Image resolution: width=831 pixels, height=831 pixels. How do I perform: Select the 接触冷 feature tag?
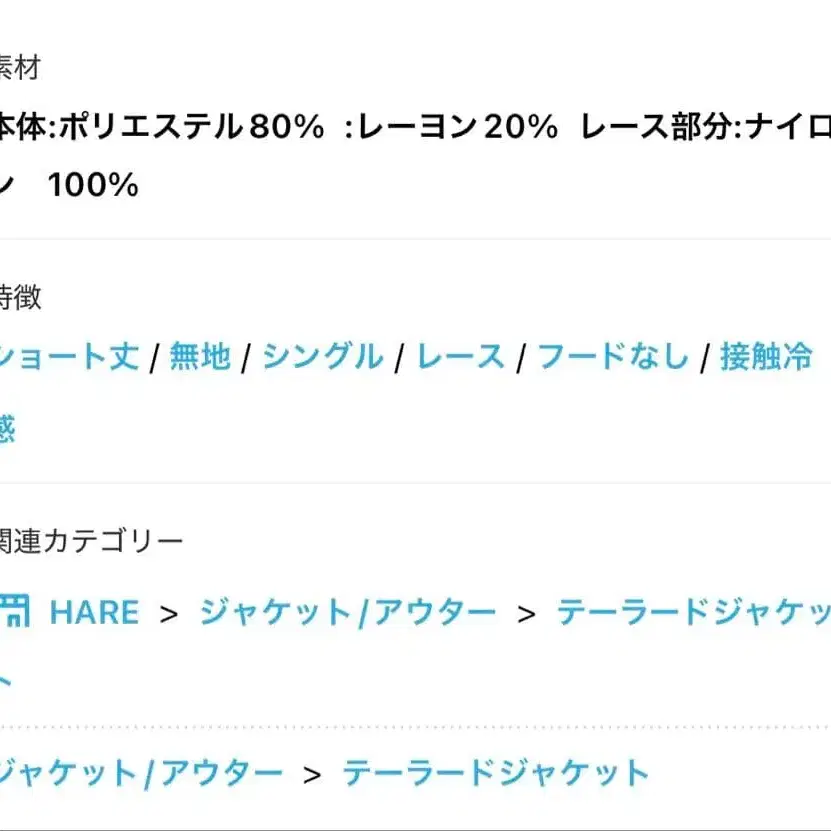(x=766, y=356)
